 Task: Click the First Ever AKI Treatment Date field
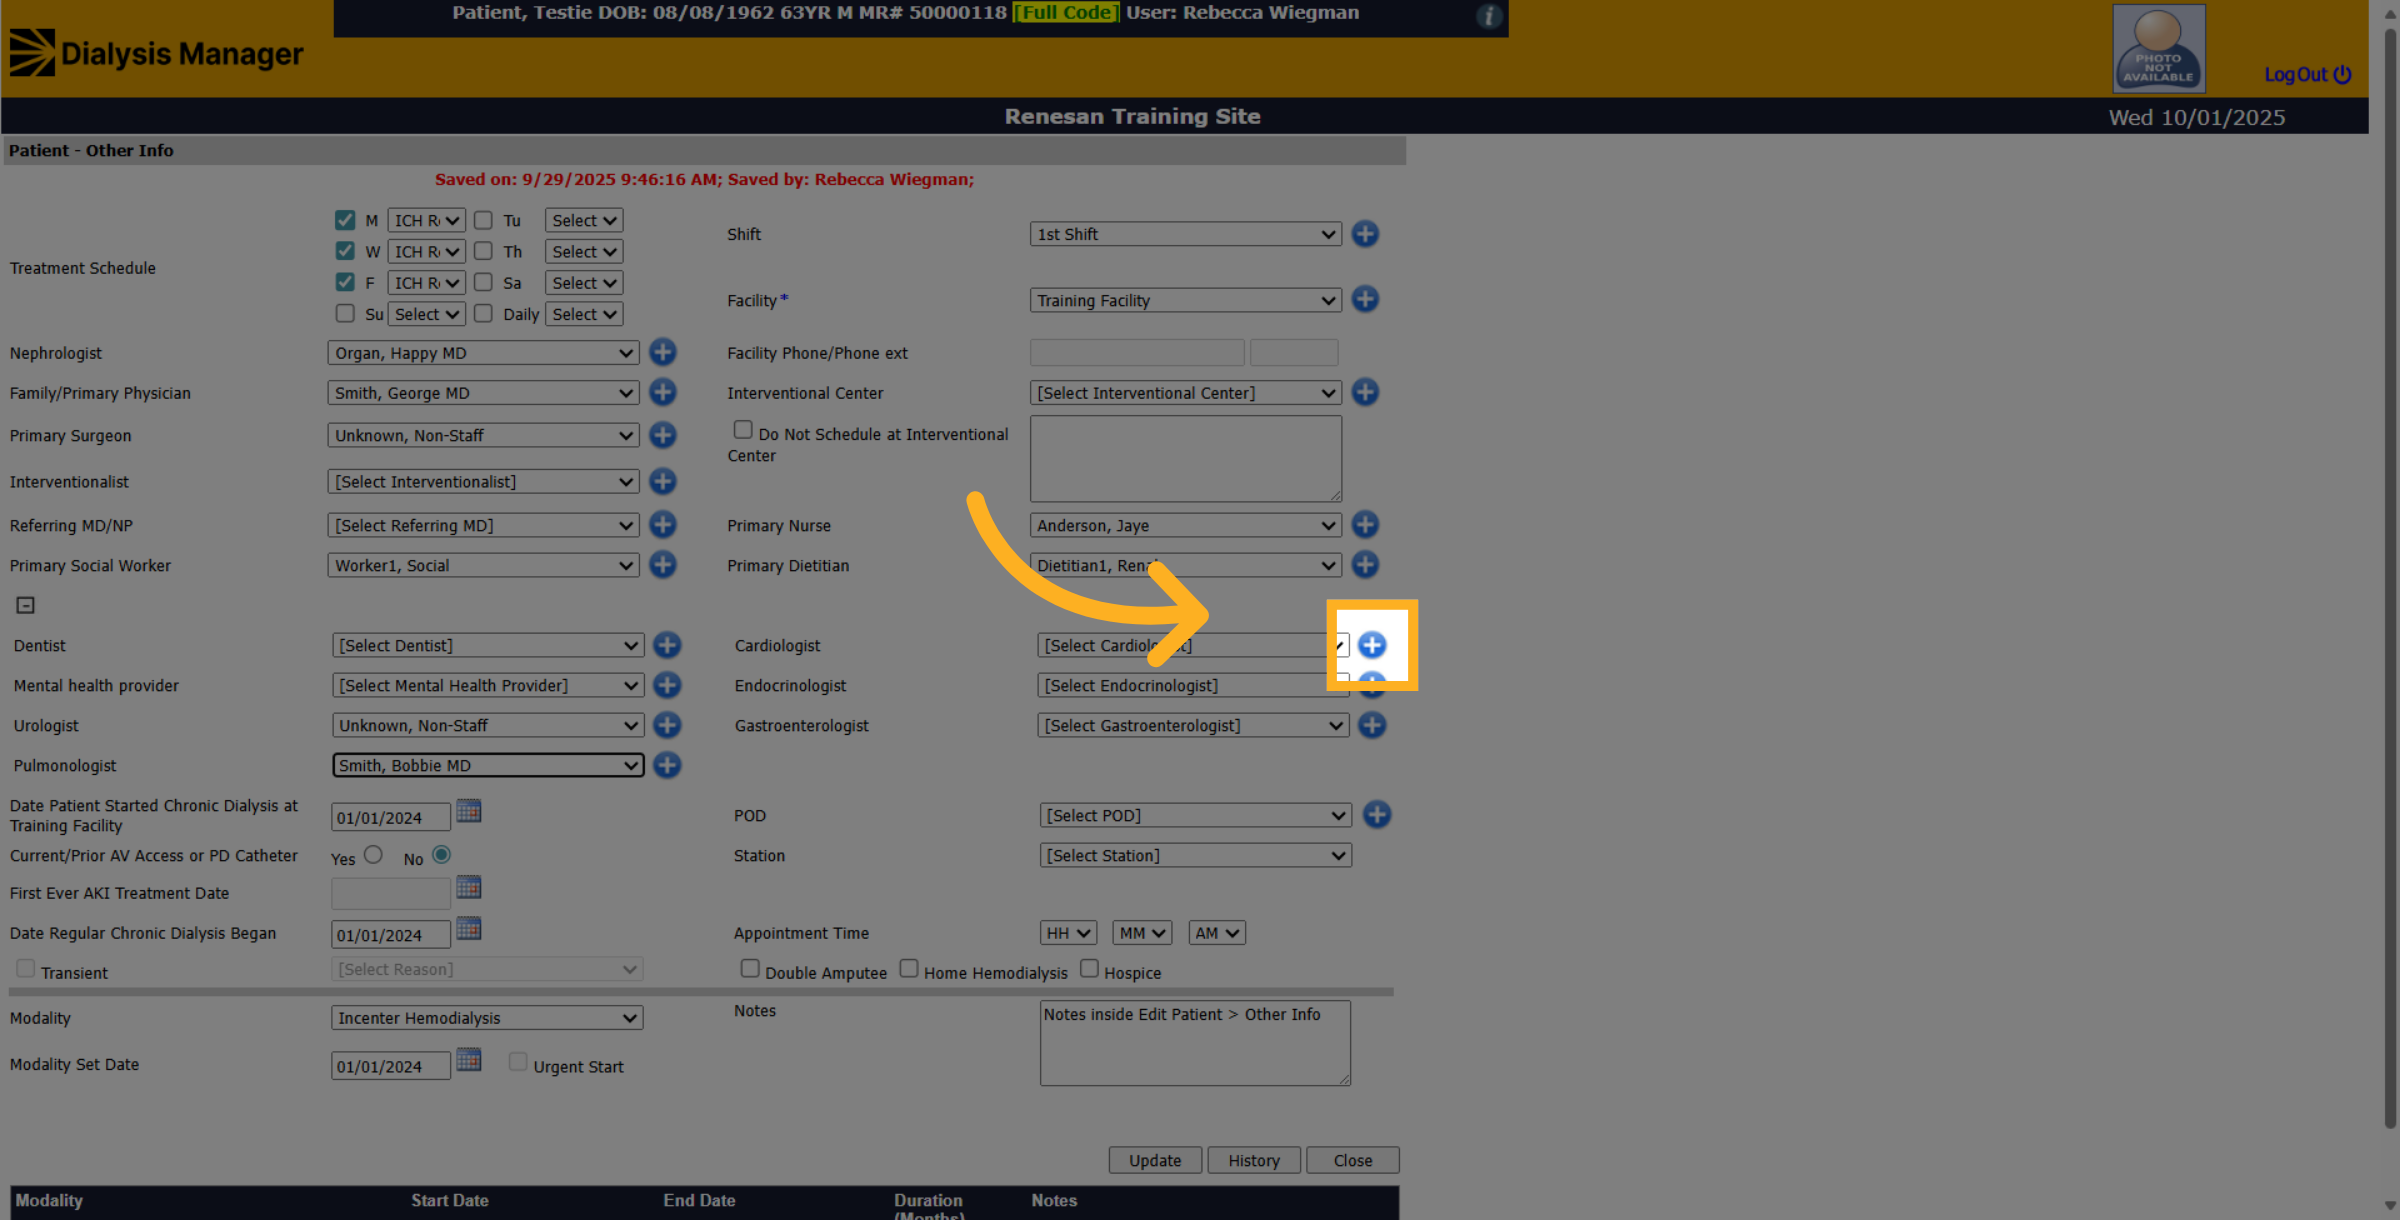pyautogui.click(x=391, y=893)
